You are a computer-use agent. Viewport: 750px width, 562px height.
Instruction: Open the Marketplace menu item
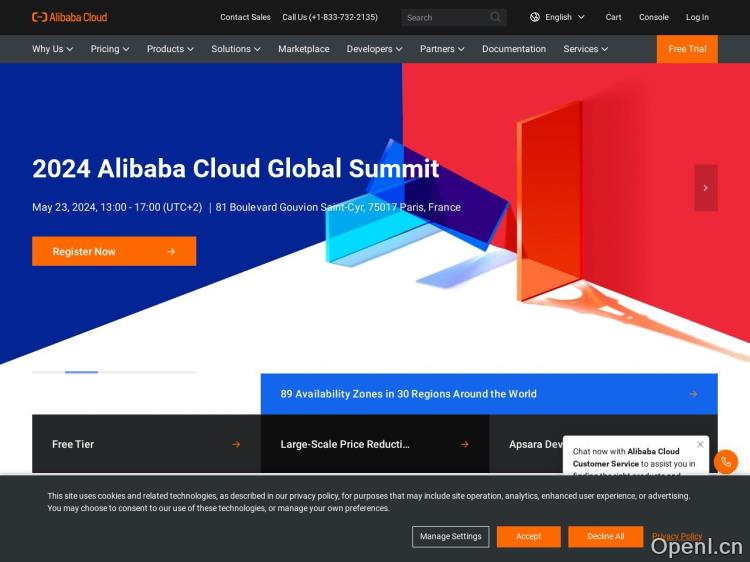pyautogui.click(x=303, y=49)
